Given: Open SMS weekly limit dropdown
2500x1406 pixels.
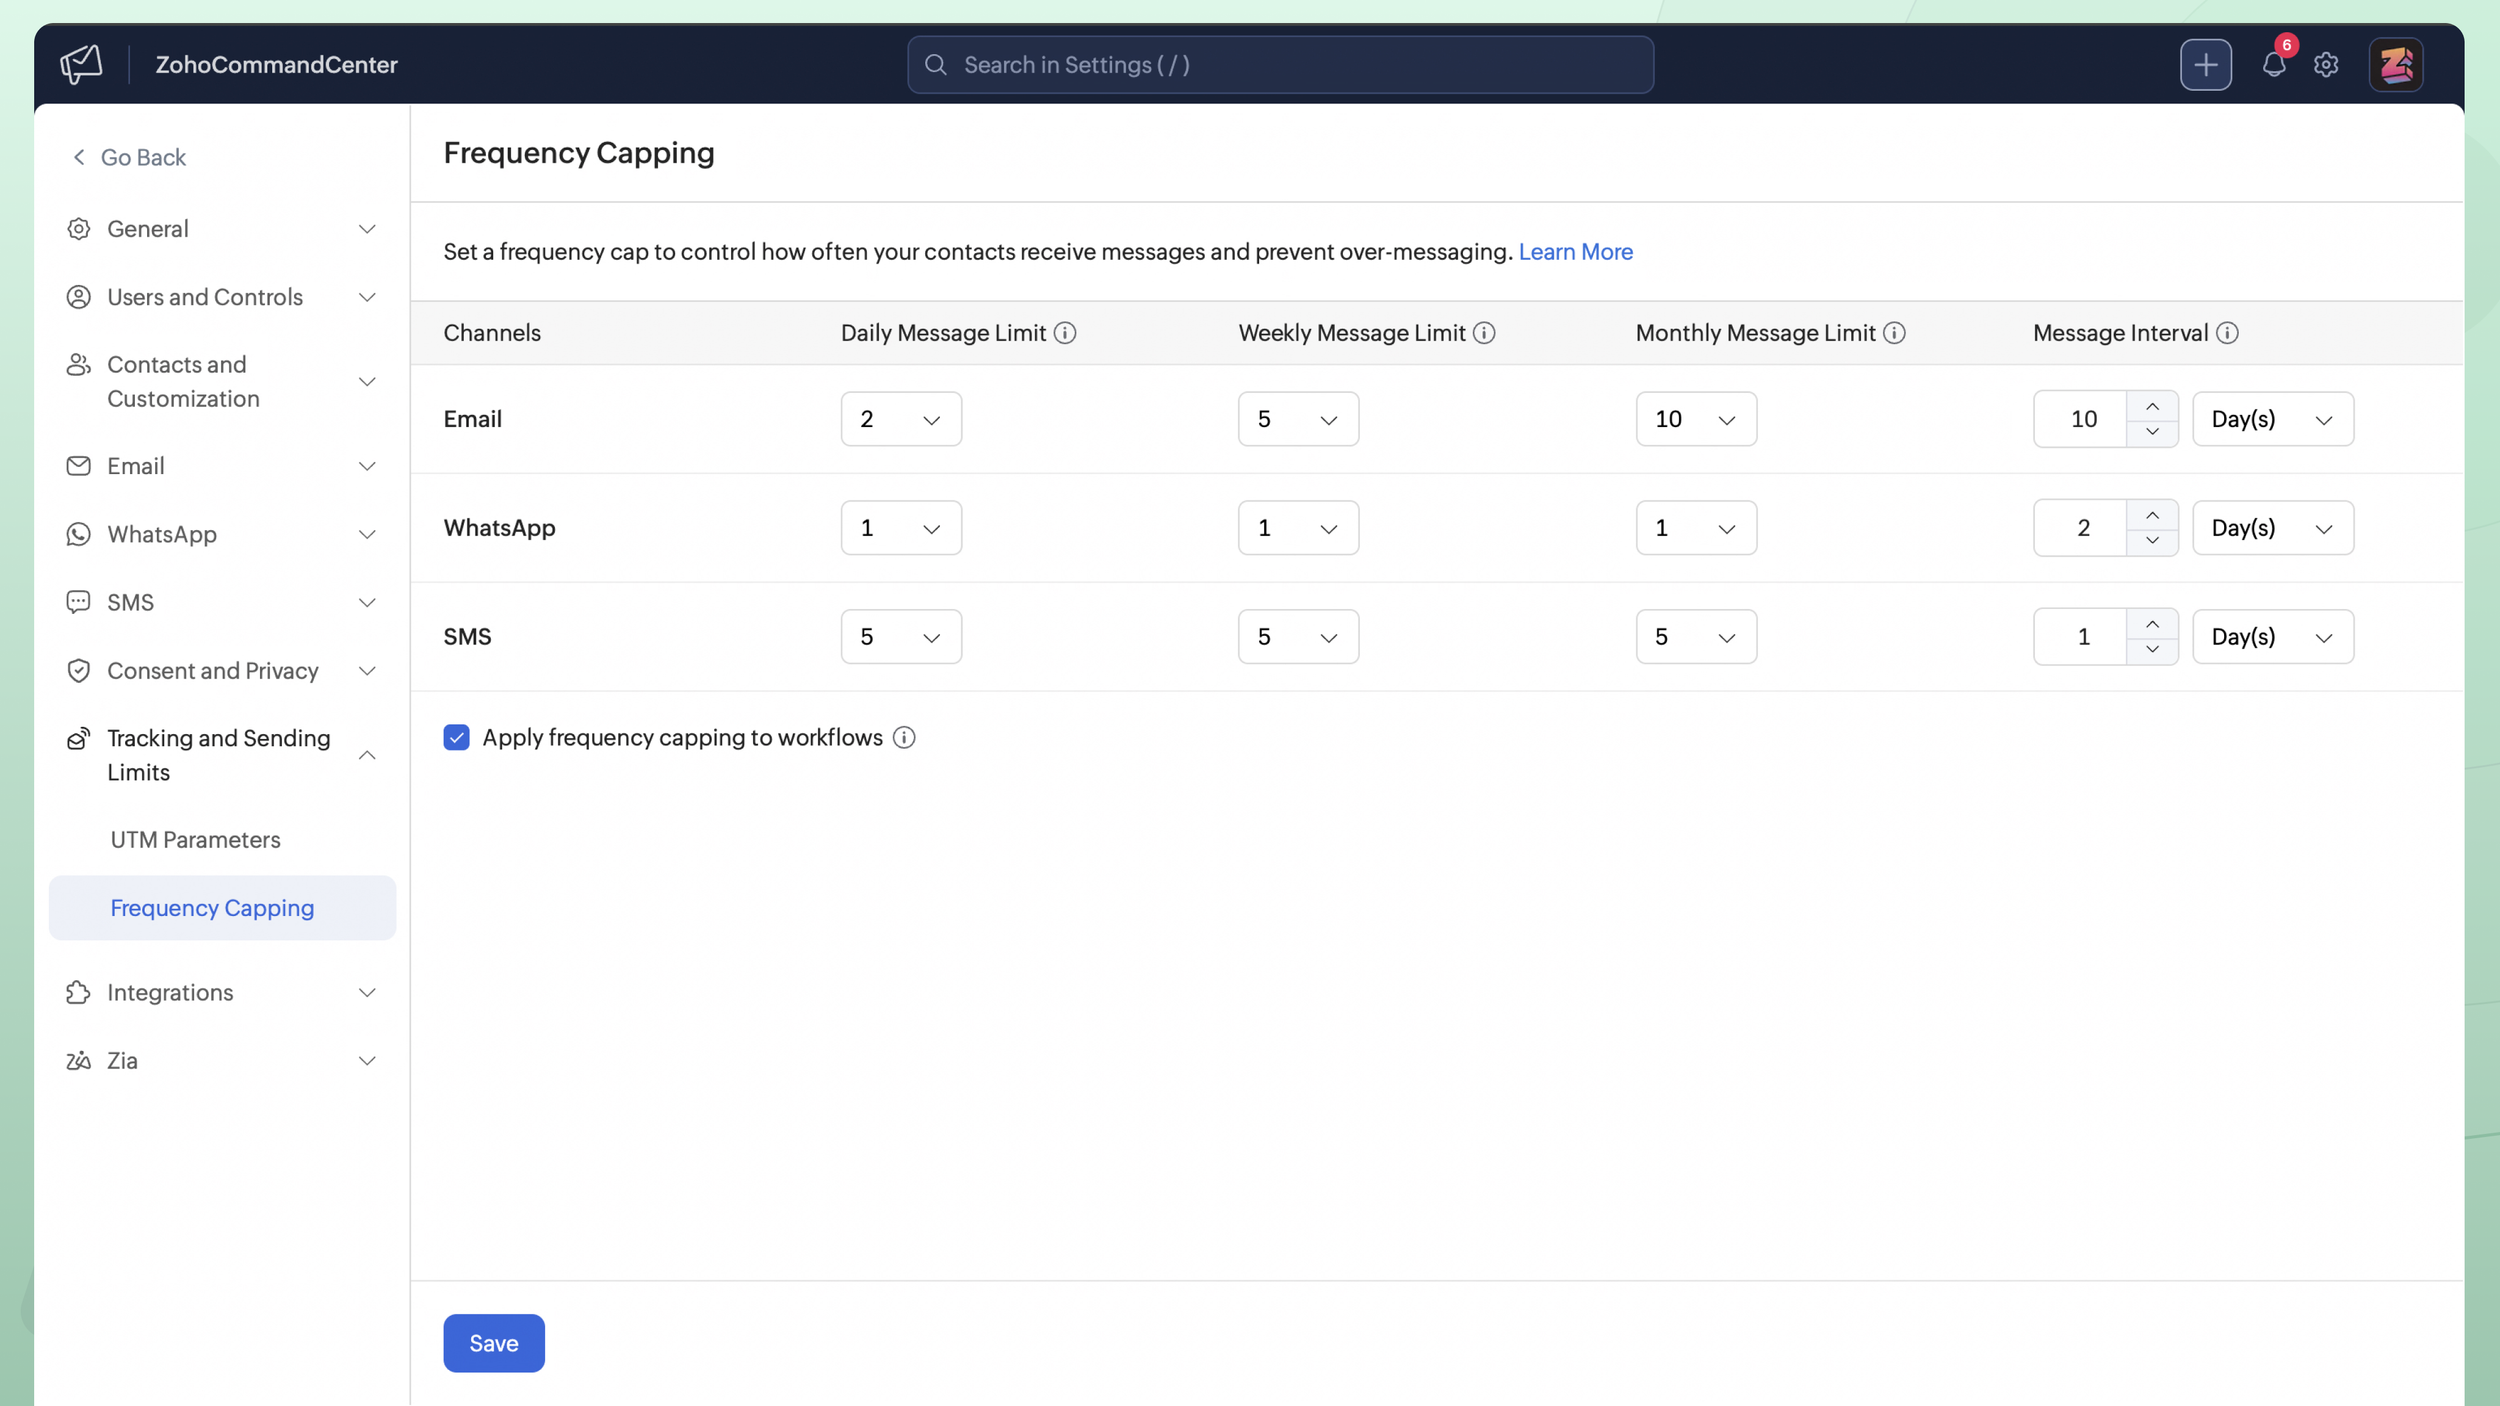Looking at the screenshot, I should coord(1298,637).
